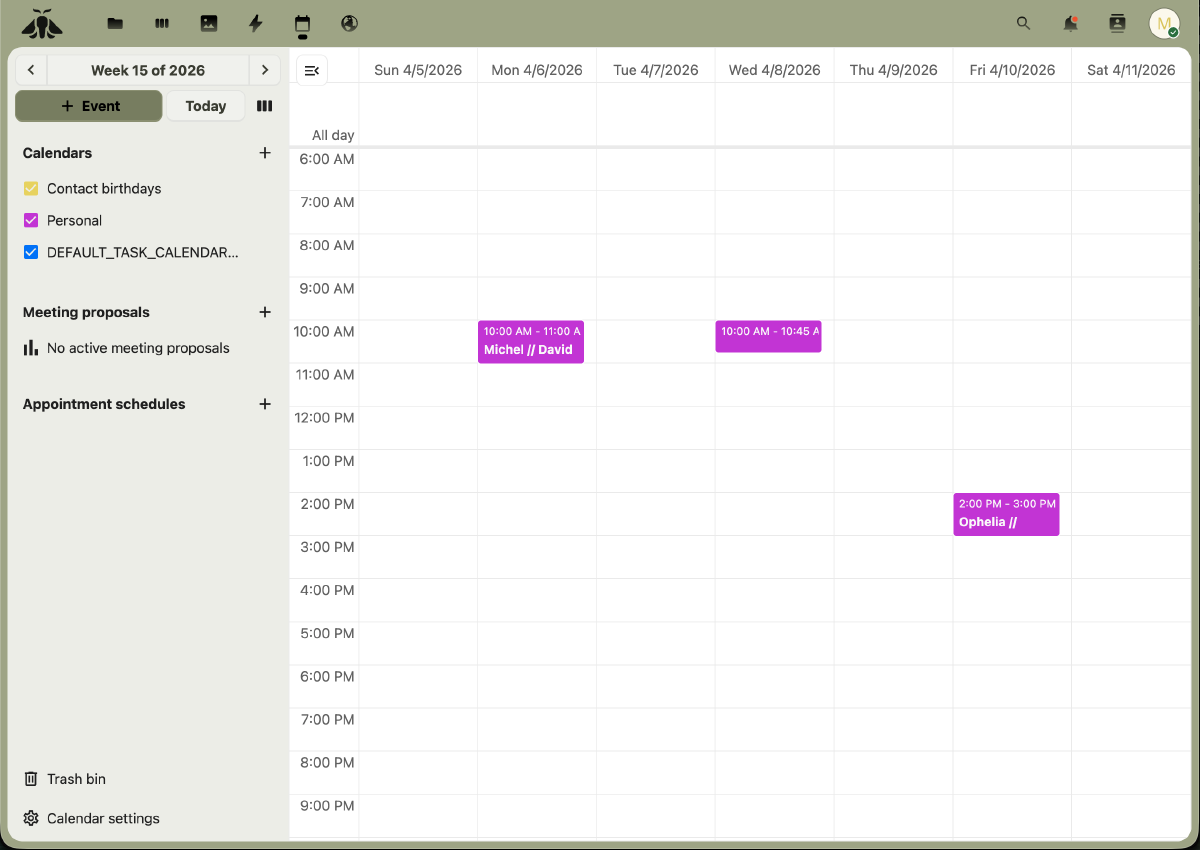Image resolution: width=1200 pixels, height=850 pixels.
Task: Toggle the Personal calendar checkbox
Action: pyautogui.click(x=30, y=220)
